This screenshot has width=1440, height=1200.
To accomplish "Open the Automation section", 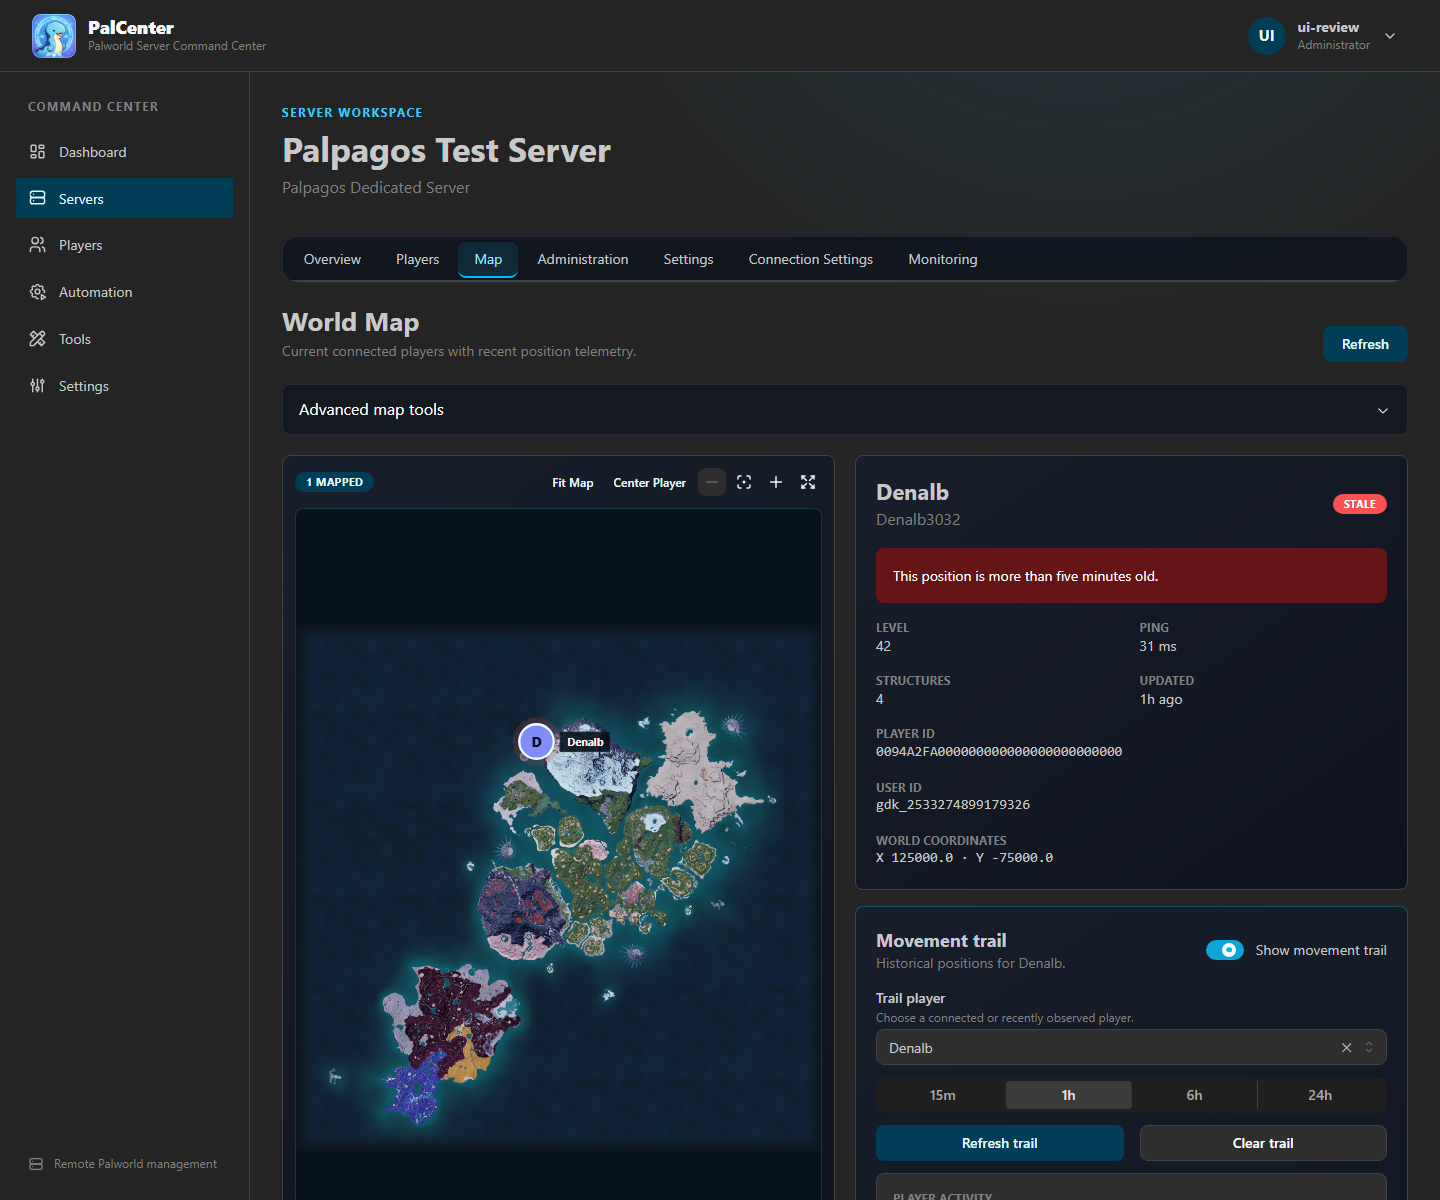I will [125, 292].
